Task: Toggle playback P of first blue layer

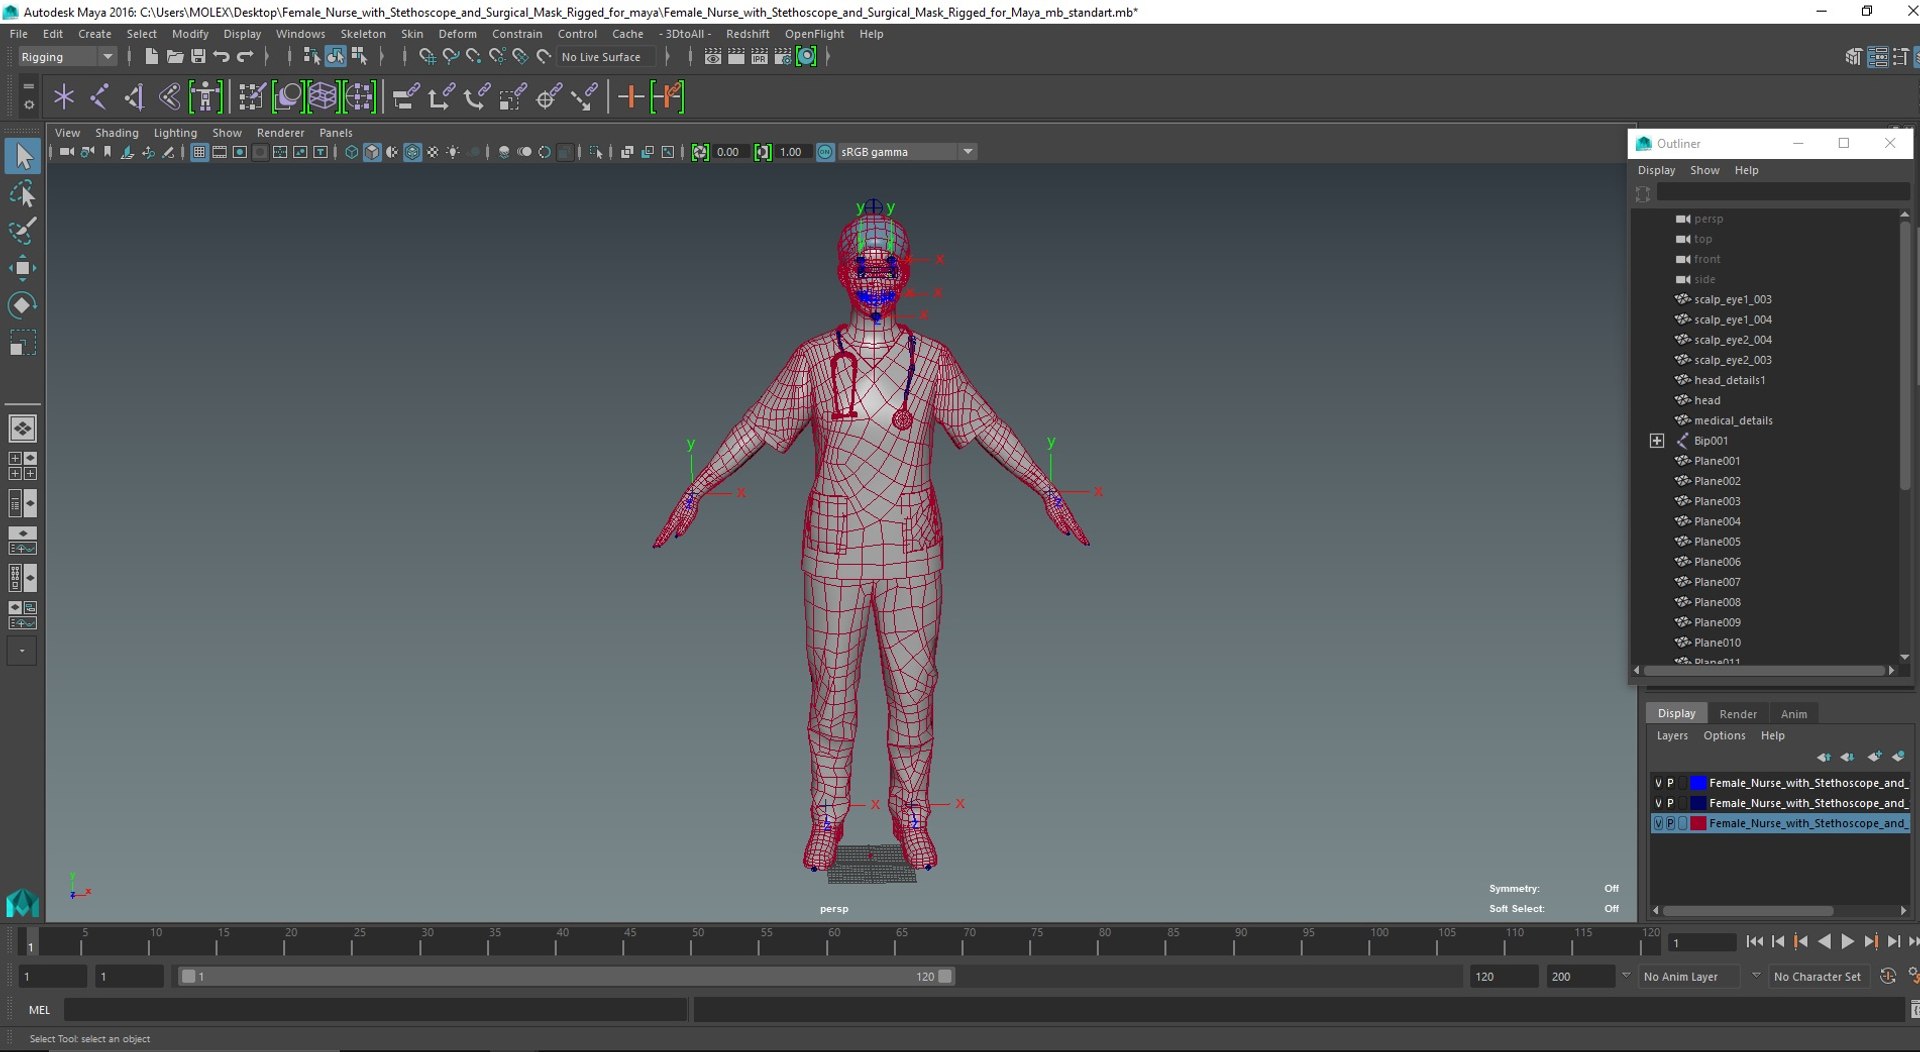Action: coord(1670,783)
